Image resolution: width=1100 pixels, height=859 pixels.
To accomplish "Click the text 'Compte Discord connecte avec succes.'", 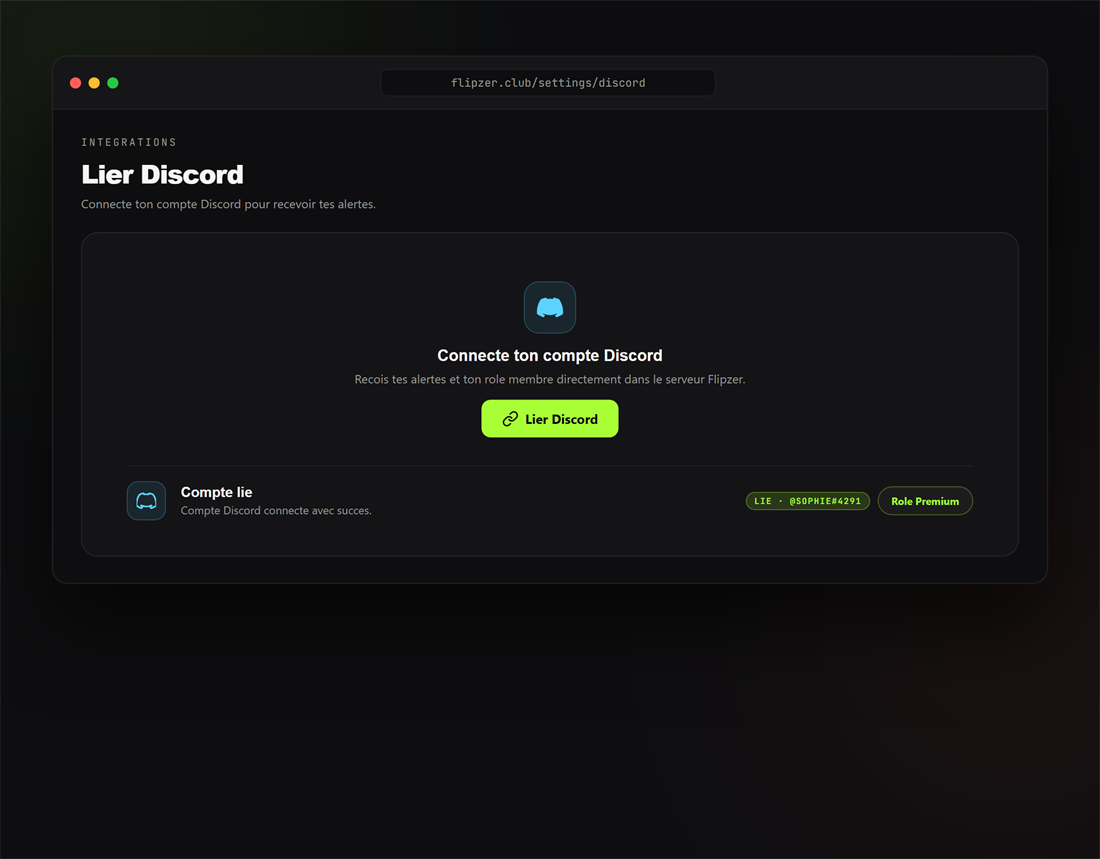I will pyautogui.click(x=276, y=510).
